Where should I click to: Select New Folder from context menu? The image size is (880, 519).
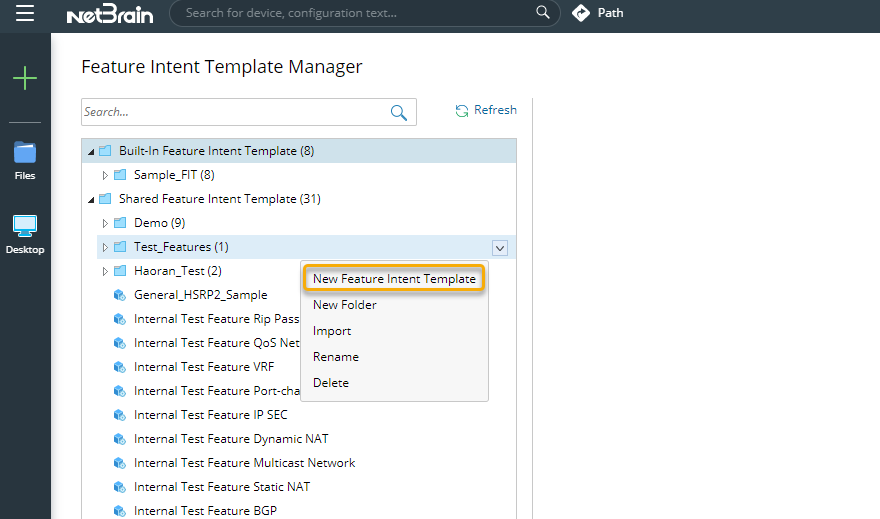click(x=345, y=305)
